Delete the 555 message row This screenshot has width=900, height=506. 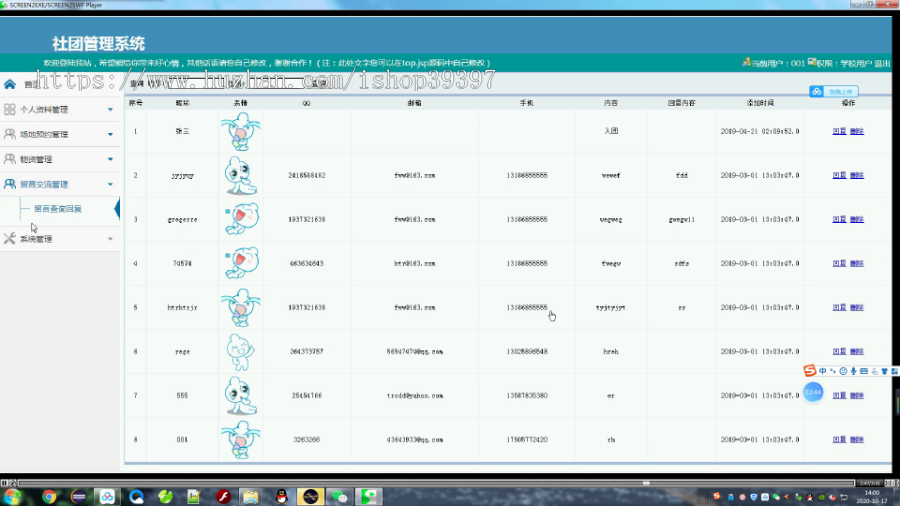(857, 395)
